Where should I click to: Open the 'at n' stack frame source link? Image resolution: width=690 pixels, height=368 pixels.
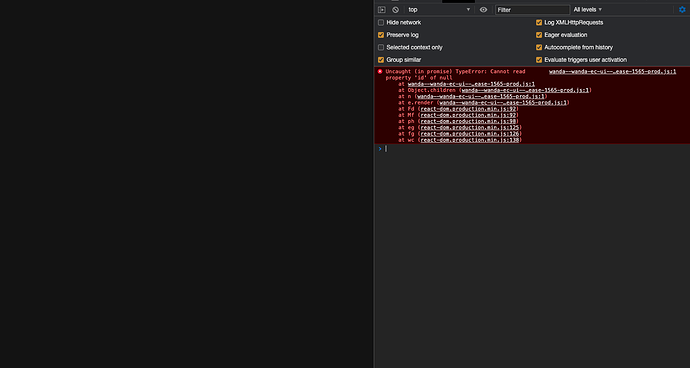pos(481,96)
